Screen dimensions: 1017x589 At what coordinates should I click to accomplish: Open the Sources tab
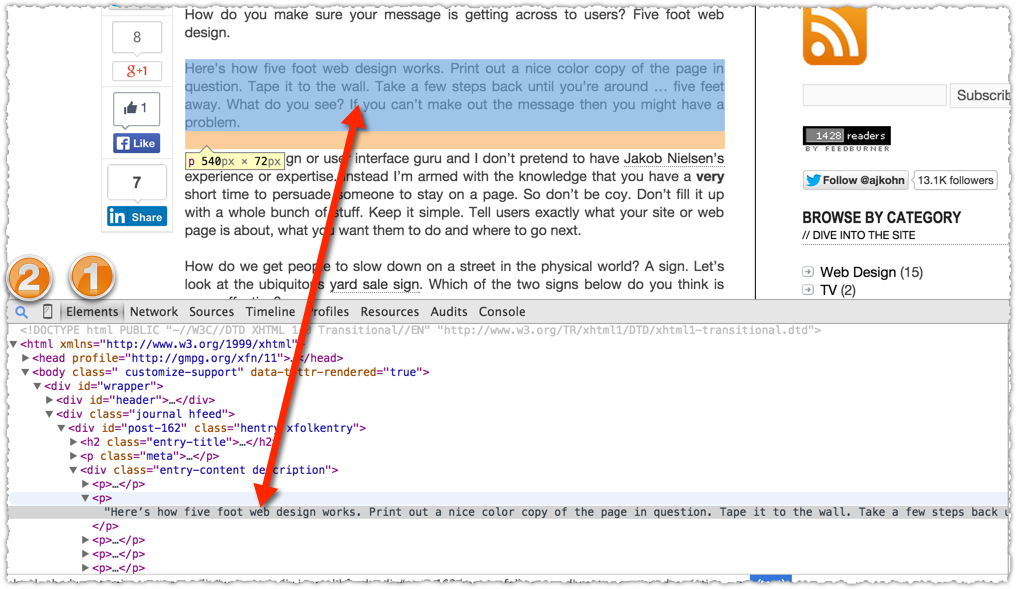pyautogui.click(x=211, y=311)
